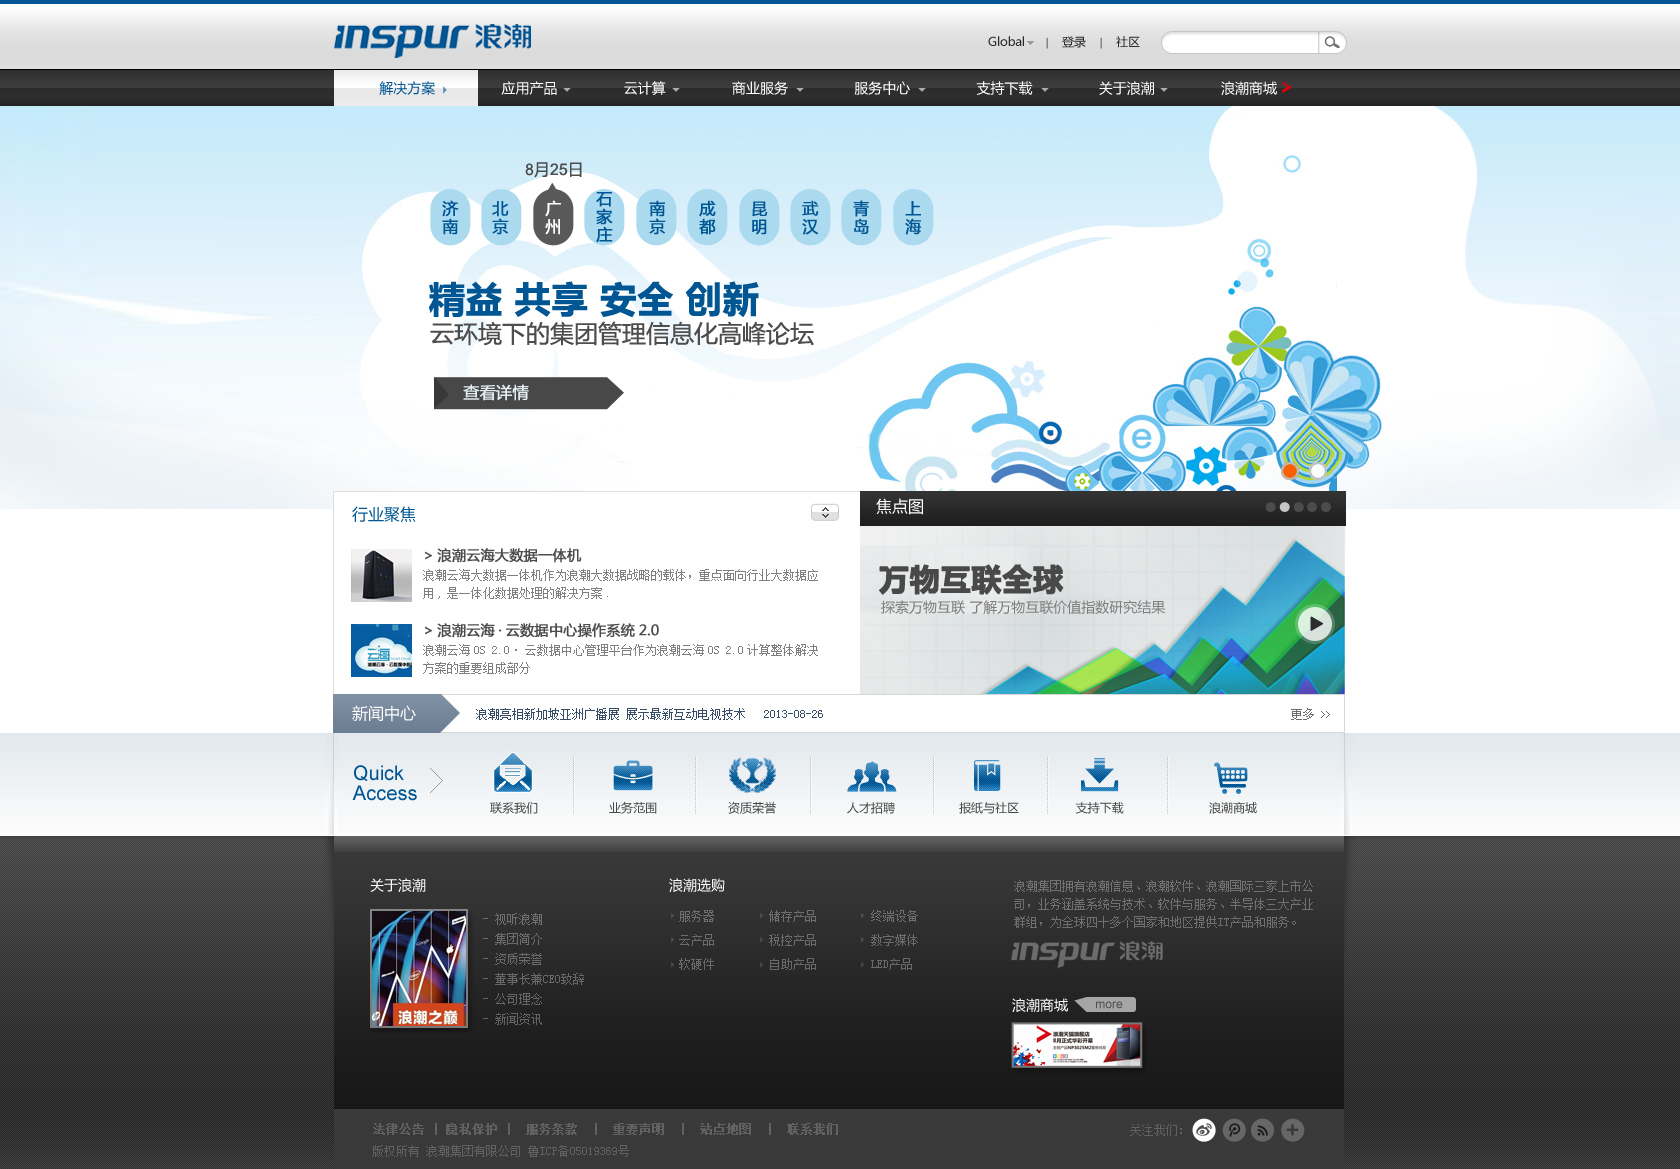
Task: Open 浪潮云海·云数据中心操作系统 2.0 article
Action: tap(541, 630)
